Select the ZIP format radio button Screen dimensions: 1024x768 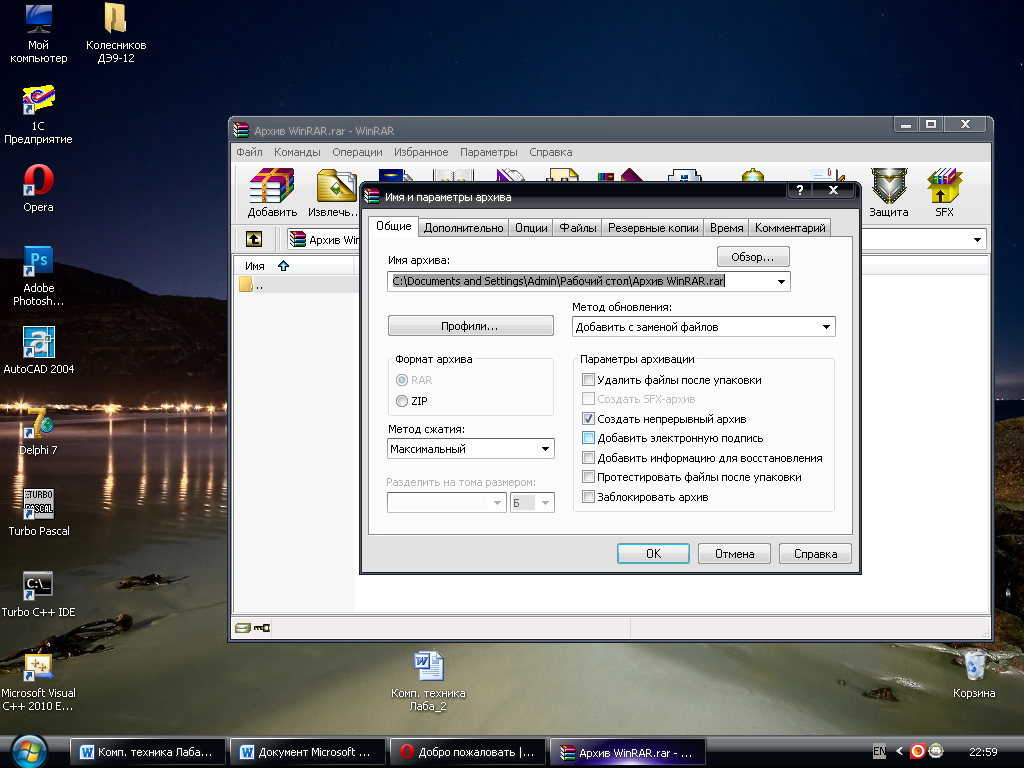pos(402,401)
